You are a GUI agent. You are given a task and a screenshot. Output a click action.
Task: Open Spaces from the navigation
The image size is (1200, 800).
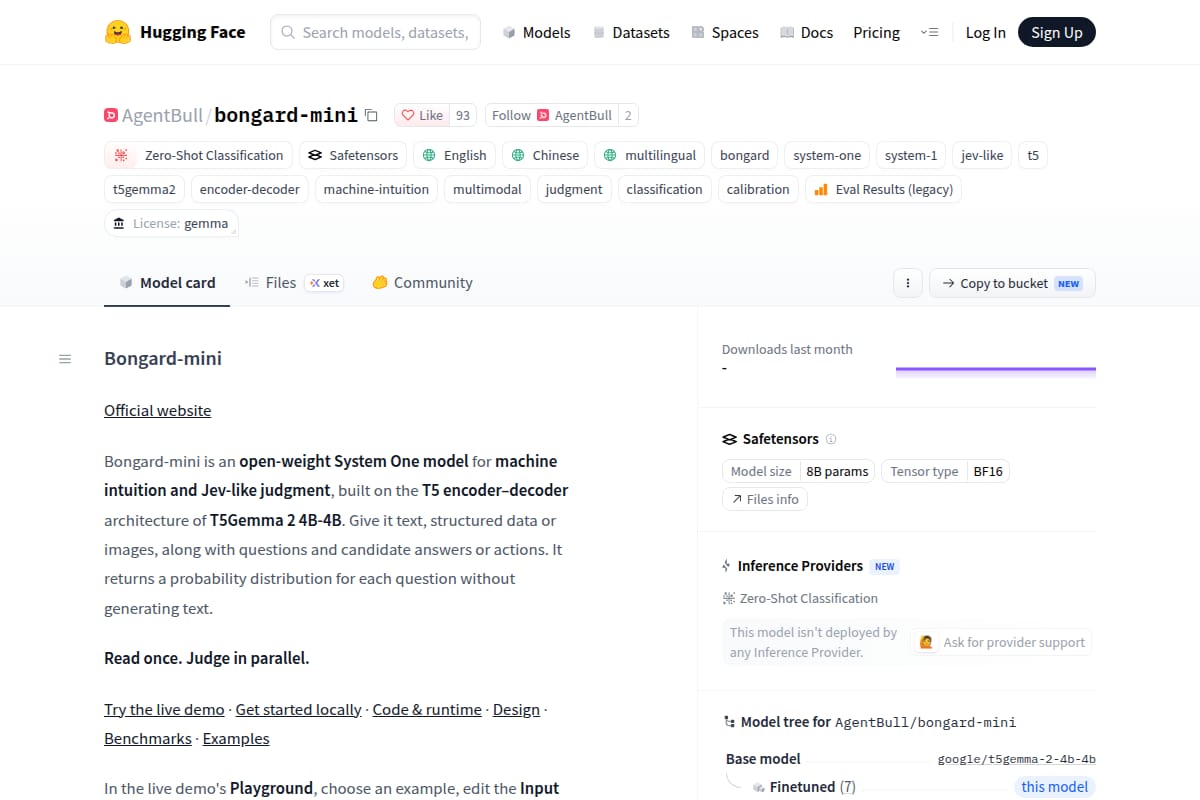coord(725,32)
